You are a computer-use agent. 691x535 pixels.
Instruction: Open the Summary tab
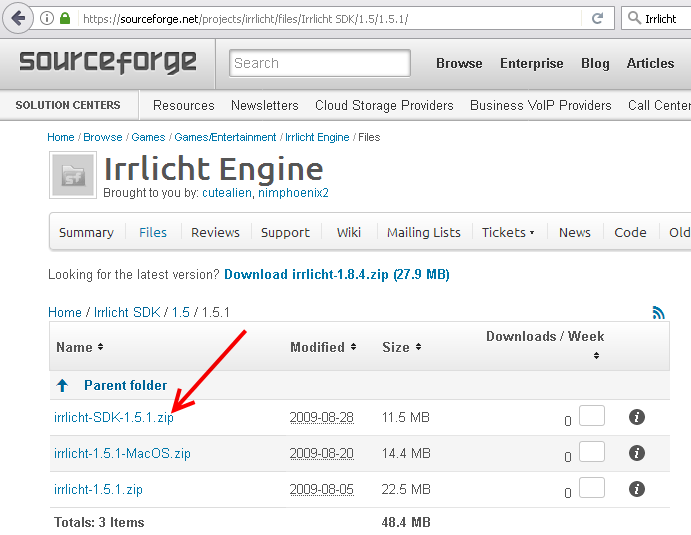[86, 232]
